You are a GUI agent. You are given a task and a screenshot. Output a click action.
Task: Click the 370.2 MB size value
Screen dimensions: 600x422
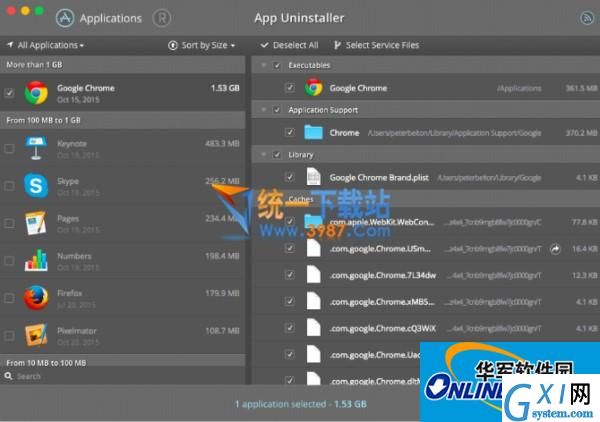(x=581, y=133)
